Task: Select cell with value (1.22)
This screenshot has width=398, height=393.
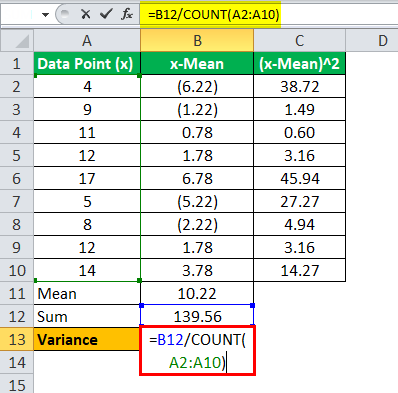Action: 197,109
